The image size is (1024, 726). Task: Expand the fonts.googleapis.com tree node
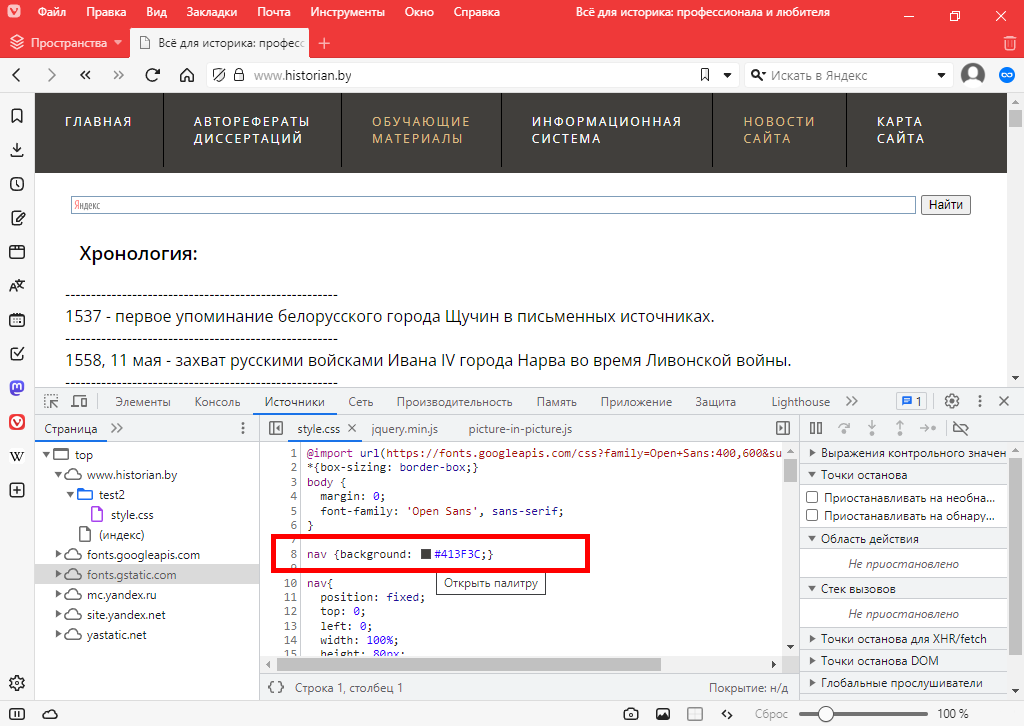(59, 555)
